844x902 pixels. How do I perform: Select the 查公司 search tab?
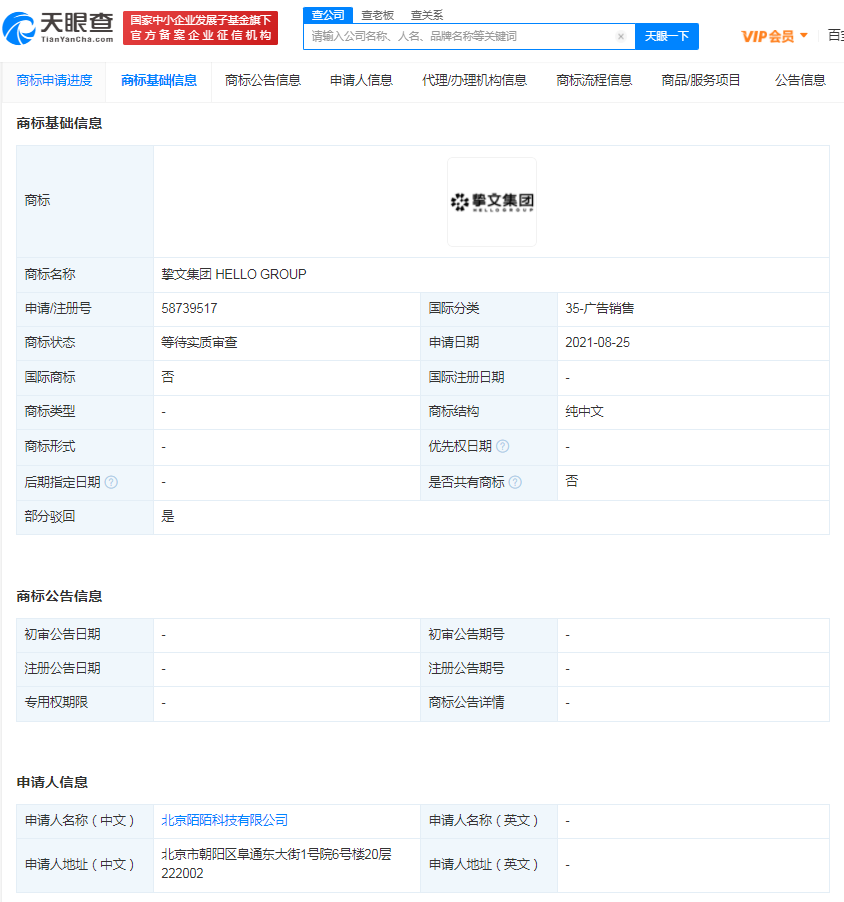pyautogui.click(x=328, y=15)
